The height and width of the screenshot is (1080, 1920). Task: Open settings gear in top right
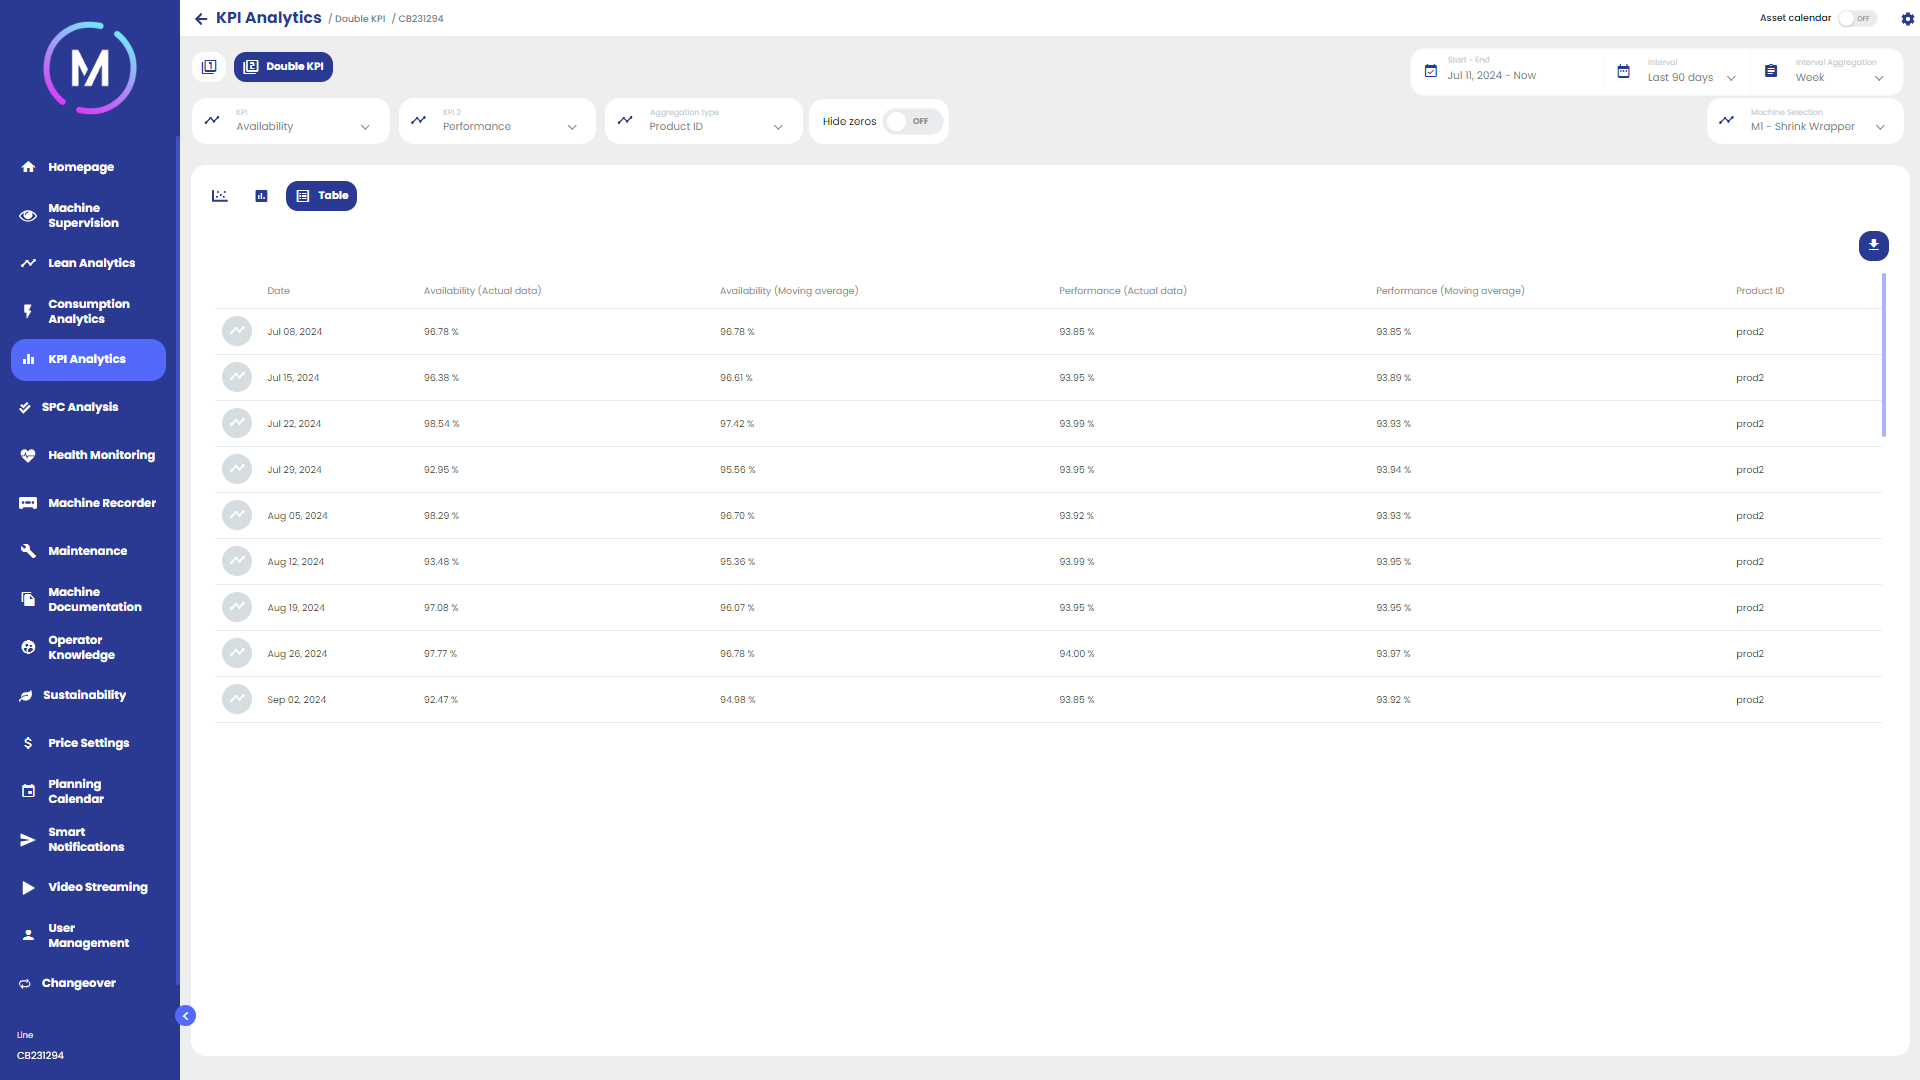click(1907, 18)
